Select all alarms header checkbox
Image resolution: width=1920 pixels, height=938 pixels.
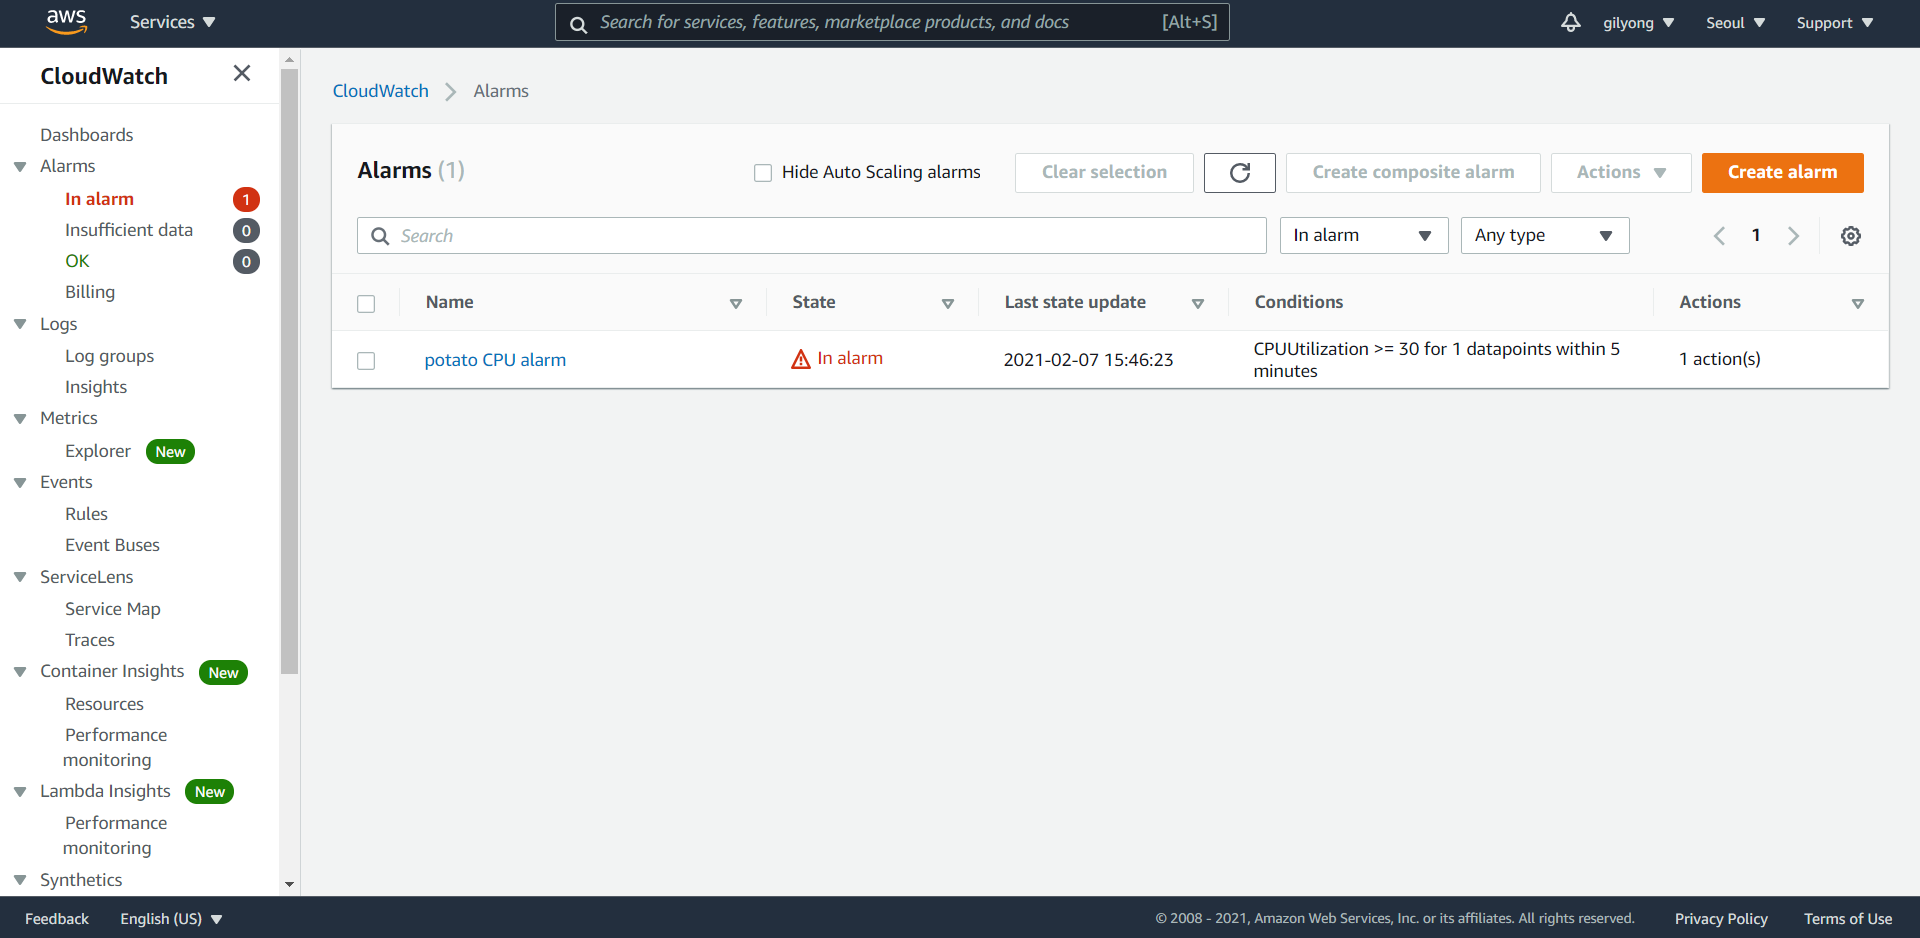[x=366, y=304]
